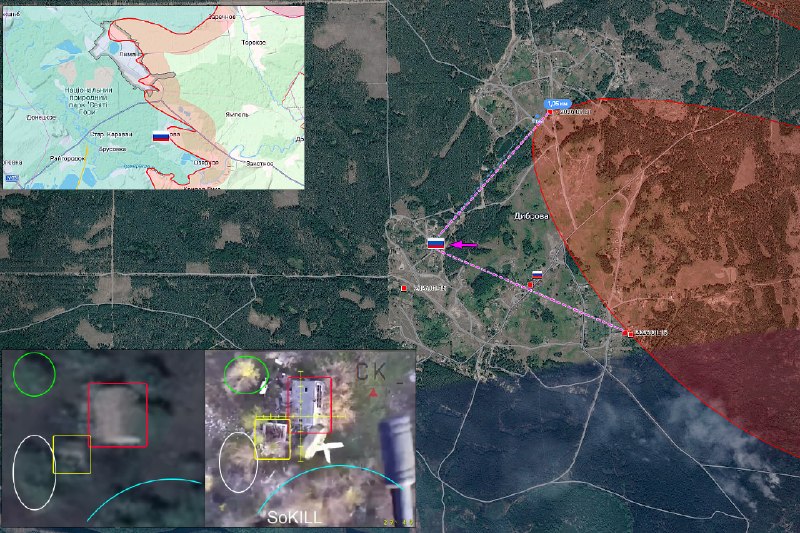Open the satellite close-up thumbnail at the bottom left
800x533 pixels.
[104, 438]
